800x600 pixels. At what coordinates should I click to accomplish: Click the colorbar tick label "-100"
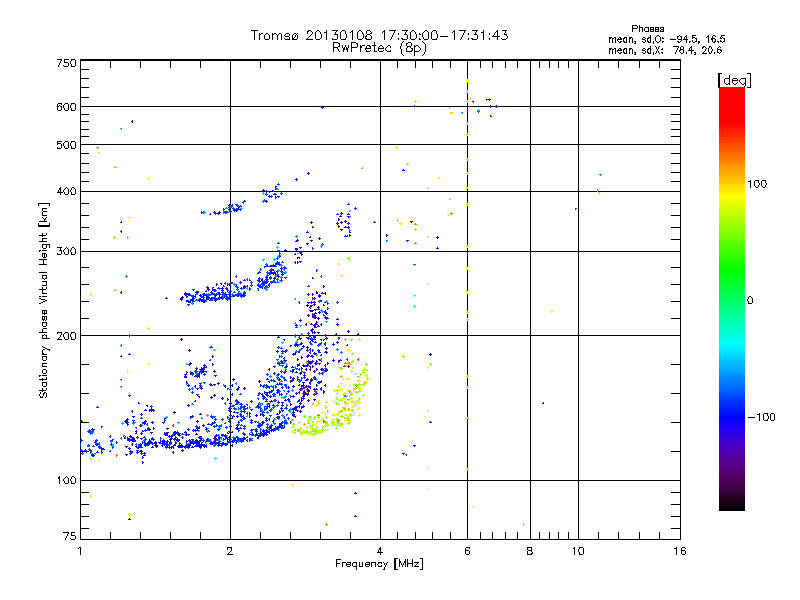point(761,417)
